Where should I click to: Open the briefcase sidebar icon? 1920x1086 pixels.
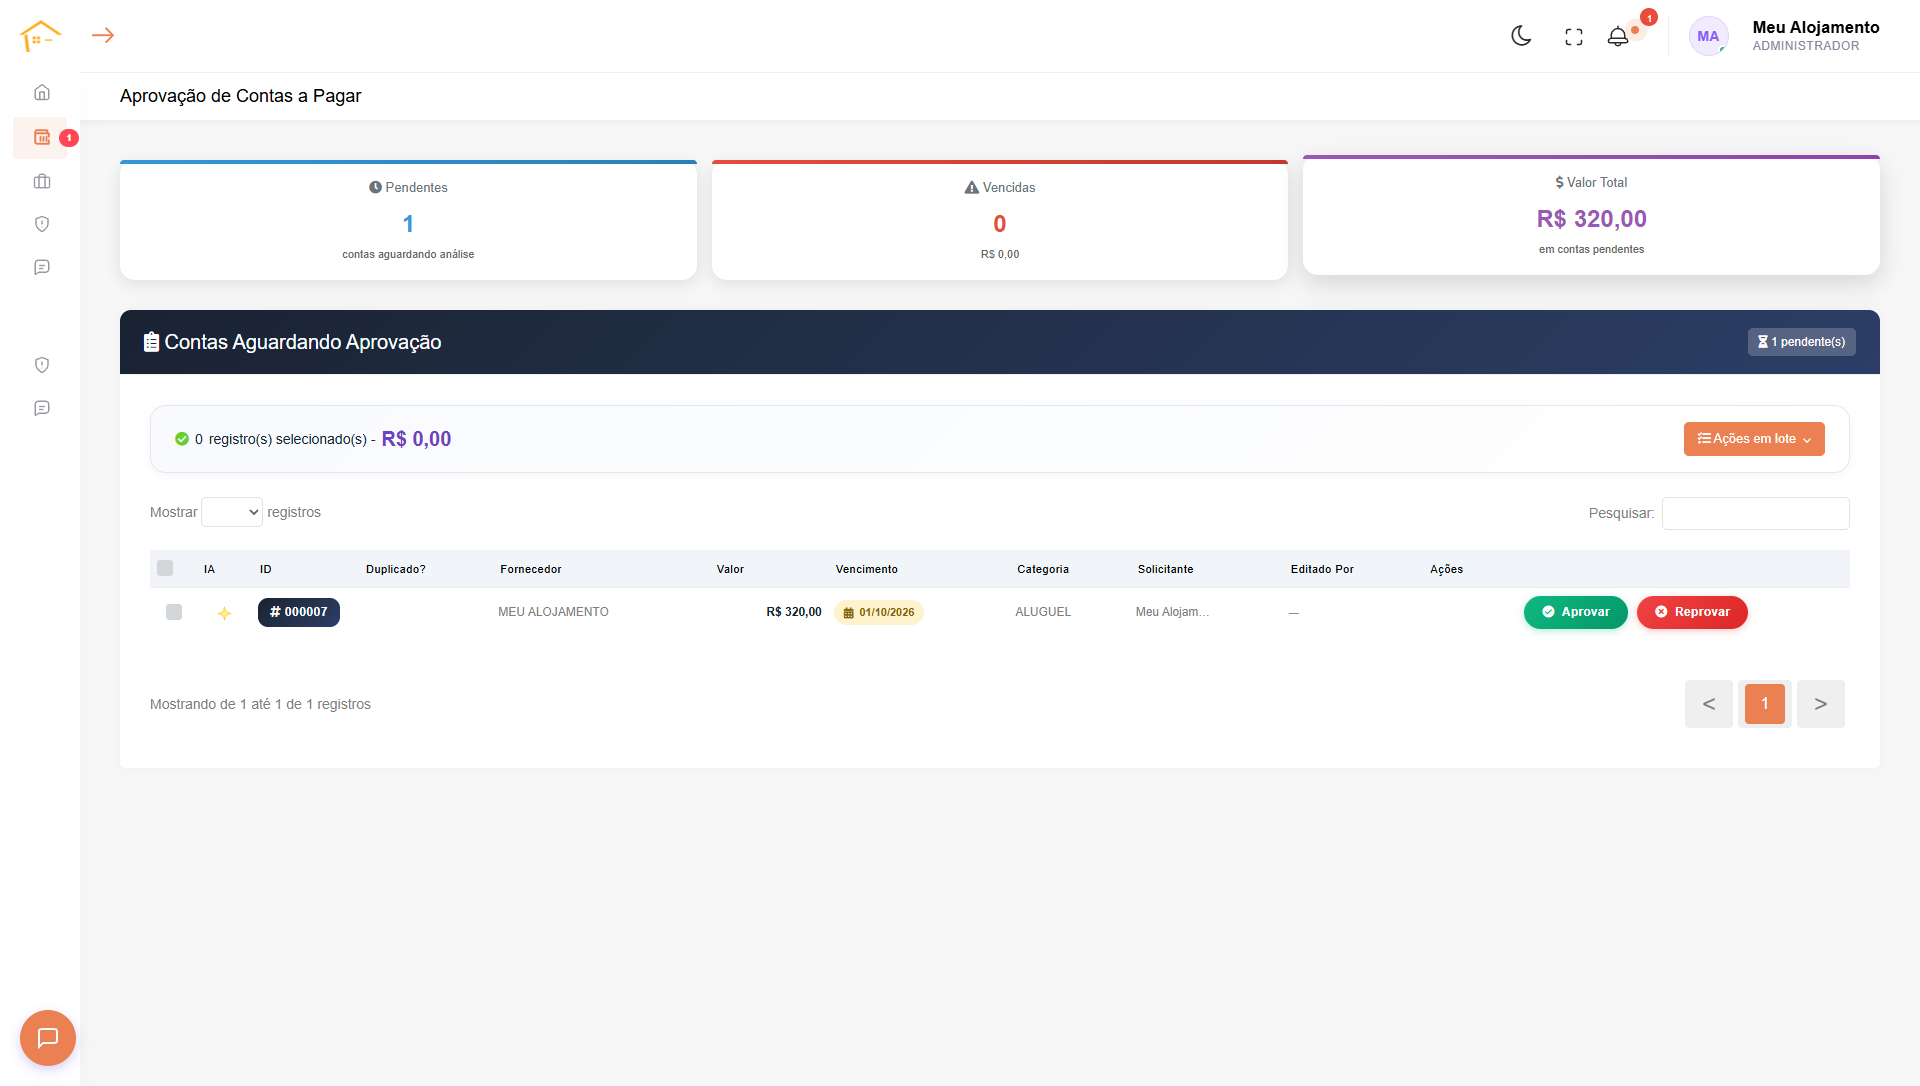[x=42, y=181]
